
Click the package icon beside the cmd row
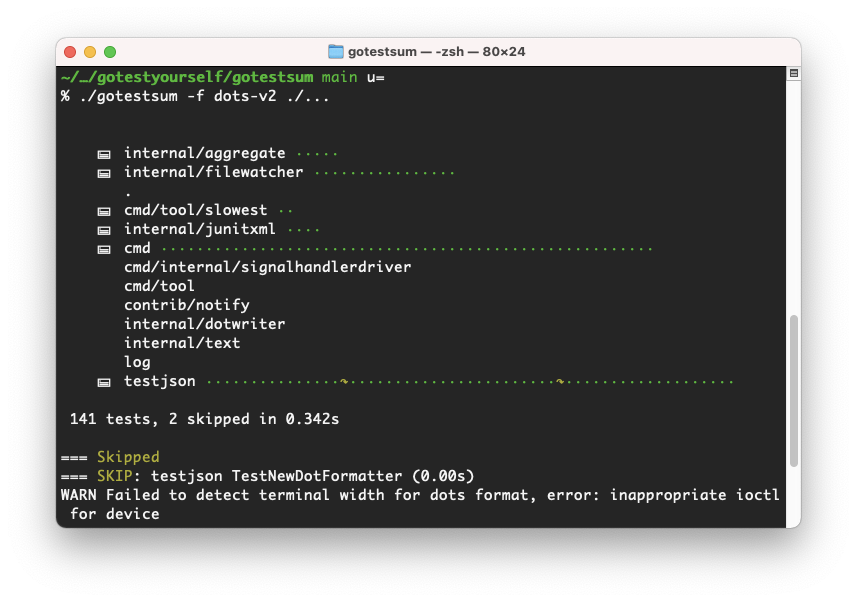point(104,249)
